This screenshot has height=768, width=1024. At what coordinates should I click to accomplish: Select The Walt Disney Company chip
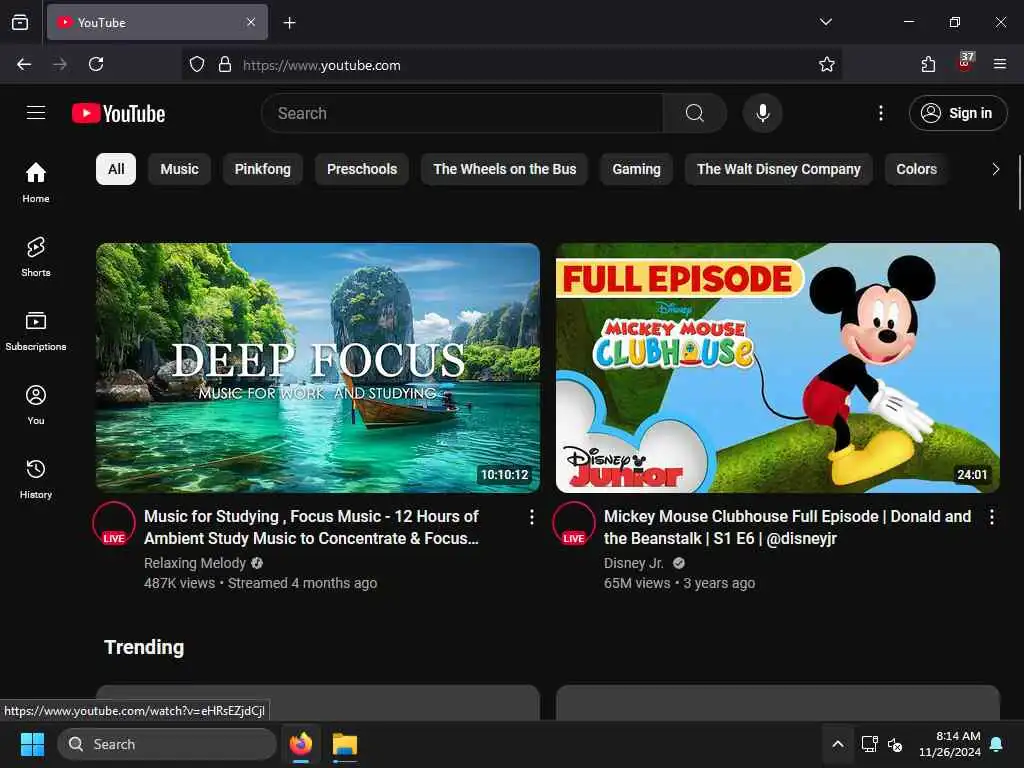coord(779,169)
